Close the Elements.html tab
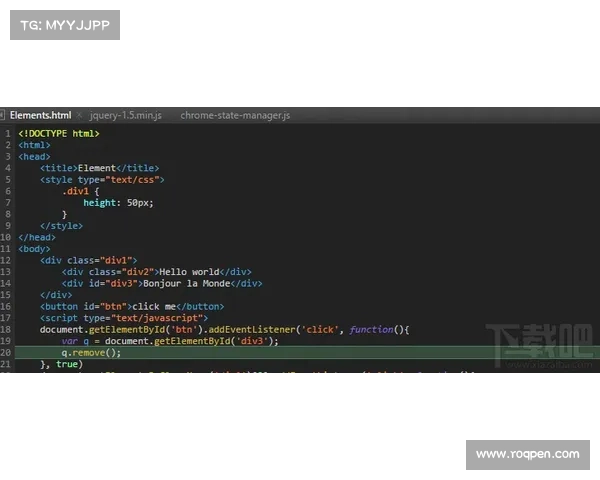The image size is (600, 480). [79, 115]
